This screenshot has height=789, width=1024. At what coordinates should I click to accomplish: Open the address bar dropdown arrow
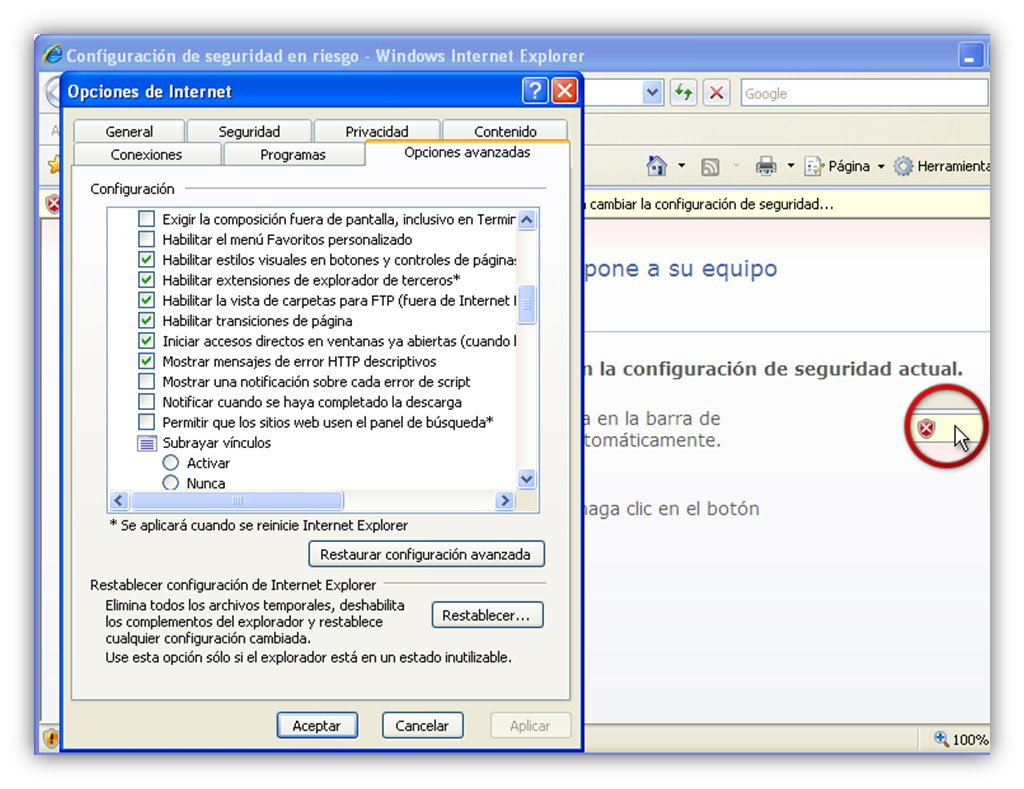[652, 93]
